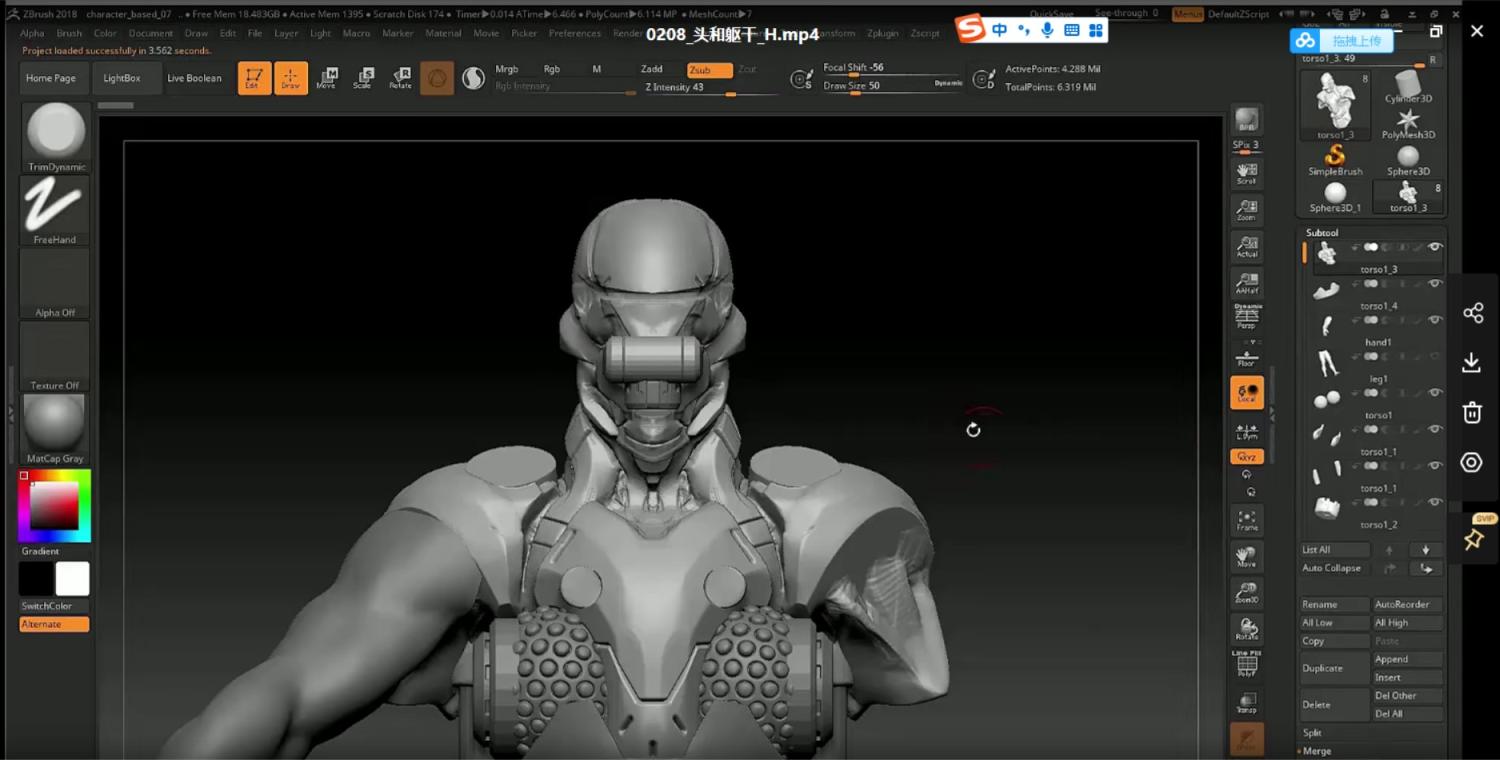Toggle the Persp perspective button
Image resolution: width=1500 pixels, height=760 pixels.
pos(1247,318)
